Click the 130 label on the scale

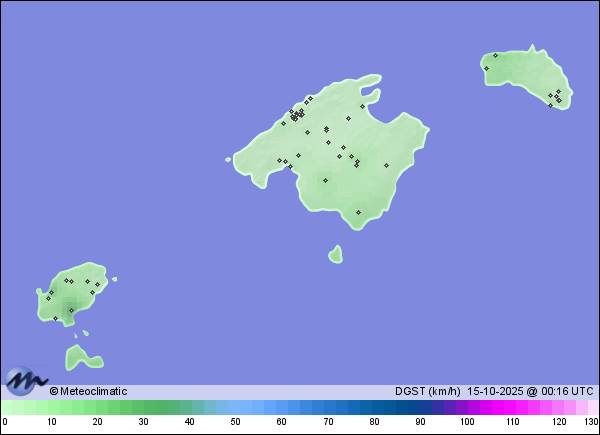click(591, 423)
